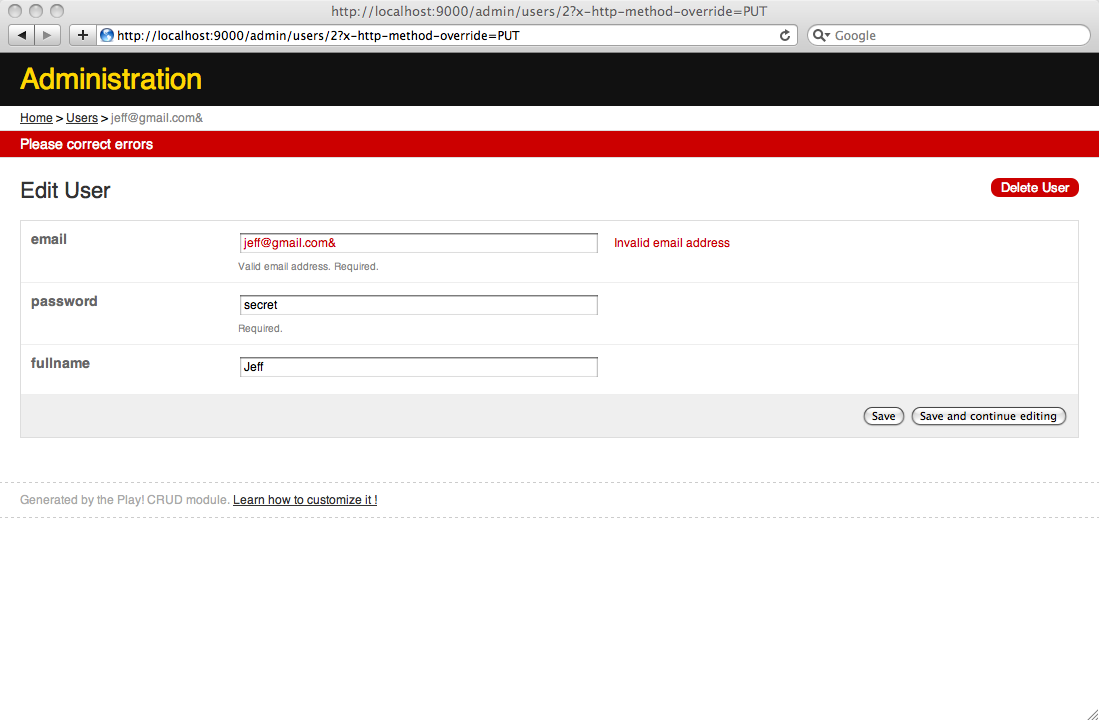
Task: Open Learn how to customize it link
Action: (x=305, y=500)
